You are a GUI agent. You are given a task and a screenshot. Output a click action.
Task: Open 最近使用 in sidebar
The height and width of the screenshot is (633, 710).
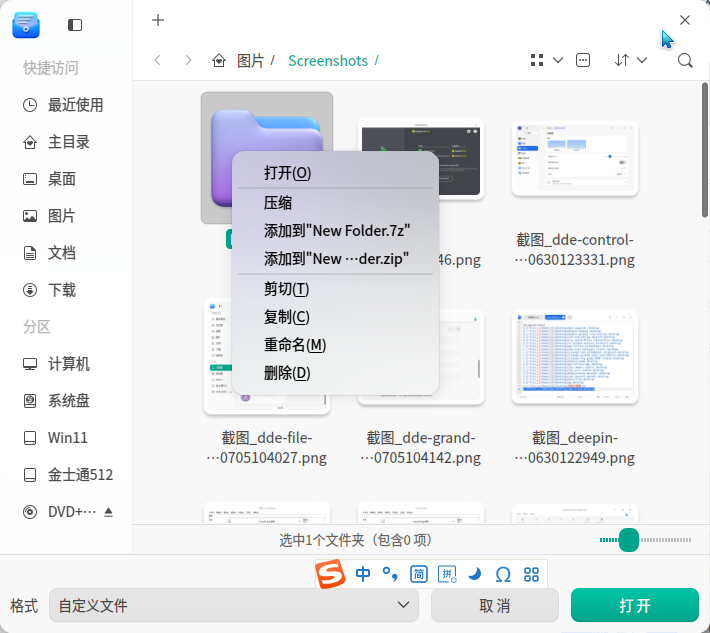(66, 105)
